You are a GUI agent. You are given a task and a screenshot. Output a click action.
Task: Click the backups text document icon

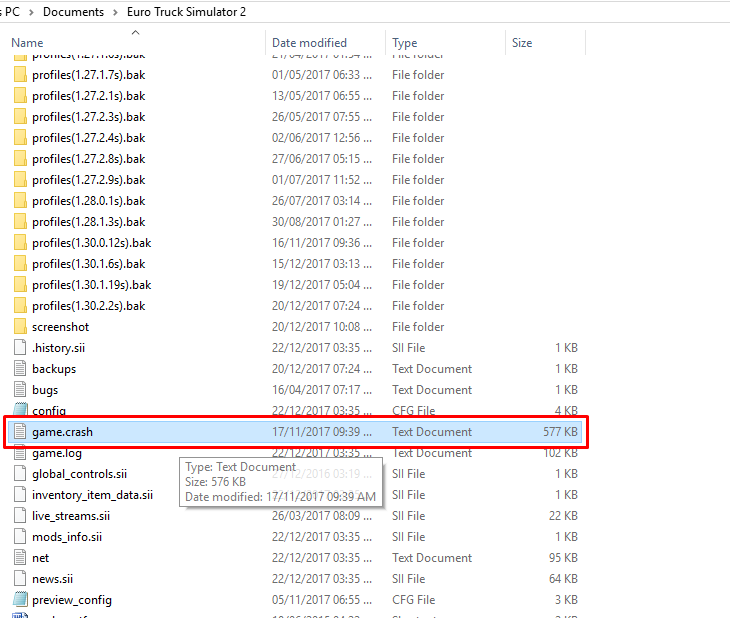click(20, 368)
